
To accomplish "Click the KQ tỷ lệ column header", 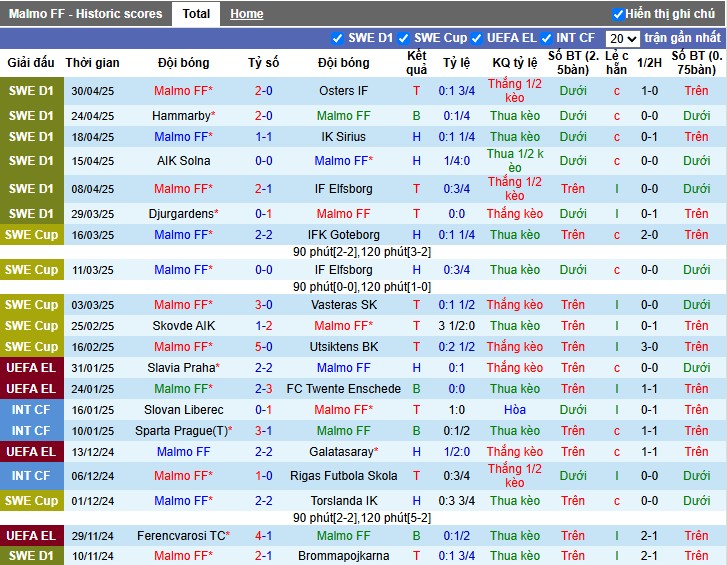I will pos(515,63).
